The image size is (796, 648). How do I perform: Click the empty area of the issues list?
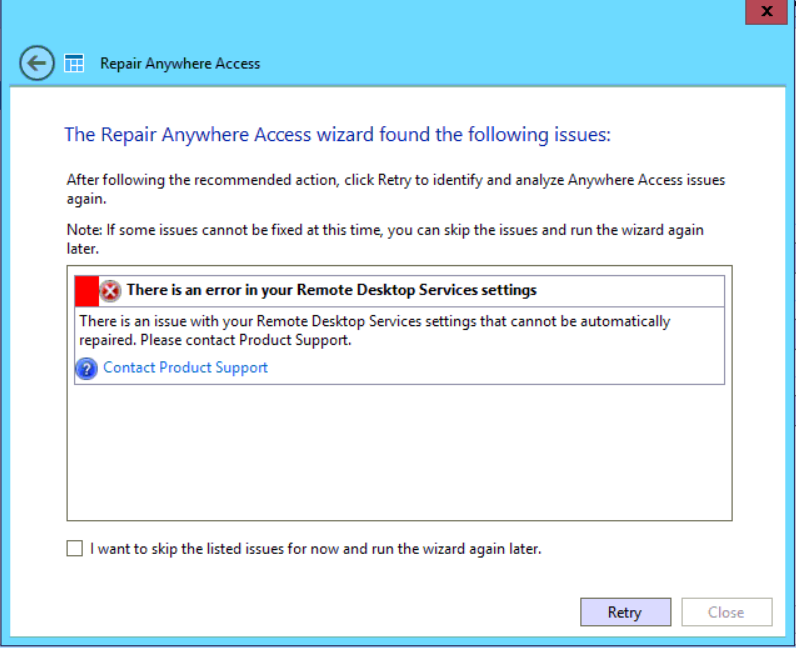(x=400, y=450)
